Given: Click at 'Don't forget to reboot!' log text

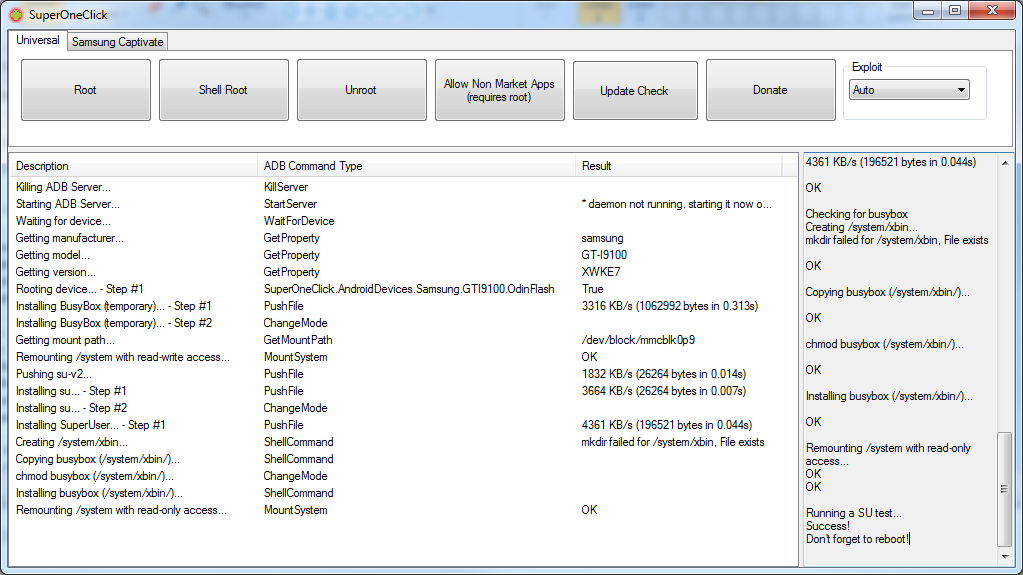Looking at the screenshot, I should tap(857, 539).
